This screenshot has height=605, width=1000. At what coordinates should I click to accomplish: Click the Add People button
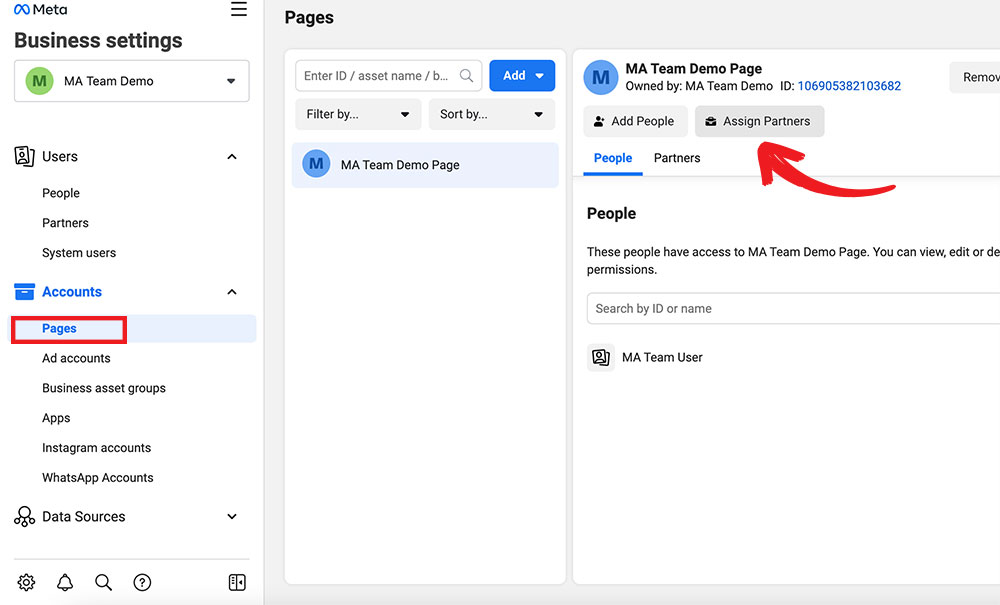coord(635,121)
